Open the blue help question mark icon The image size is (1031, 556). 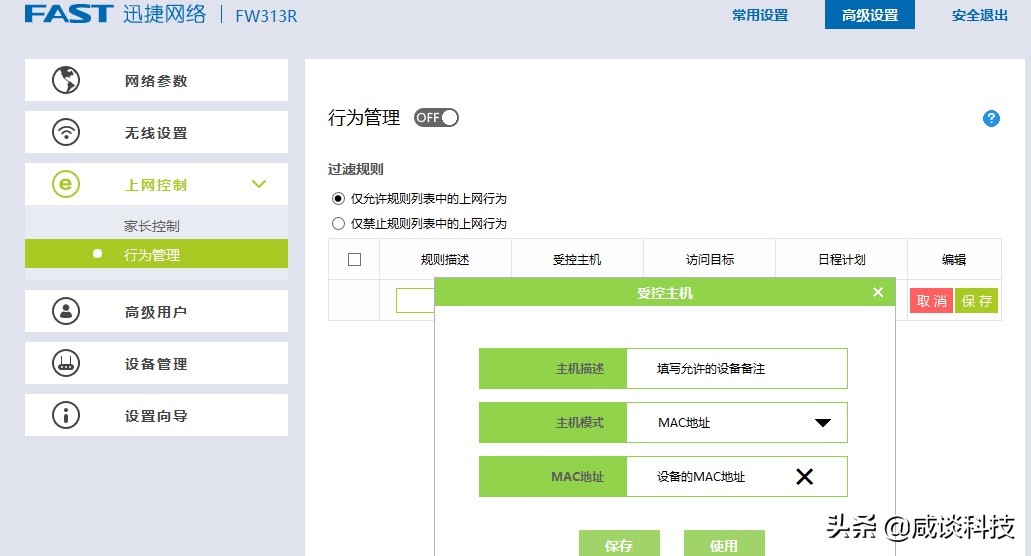click(x=991, y=118)
